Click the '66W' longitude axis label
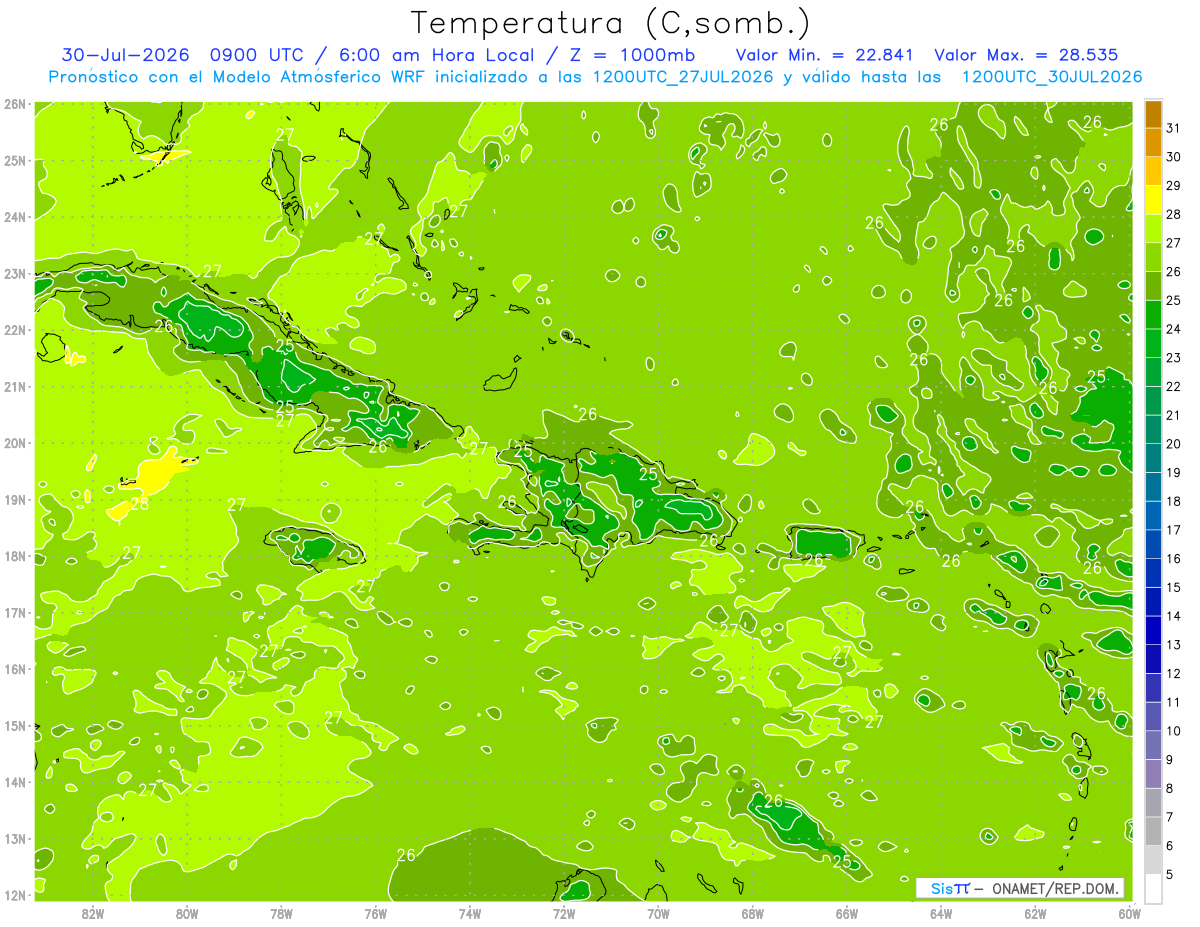The width and height of the screenshot is (1200, 927). (847, 913)
